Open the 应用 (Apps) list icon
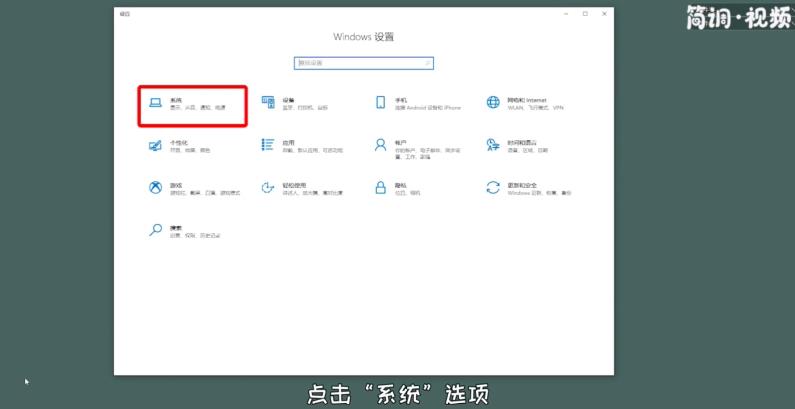Viewport: 795px width, 409px height. (x=268, y=145)
